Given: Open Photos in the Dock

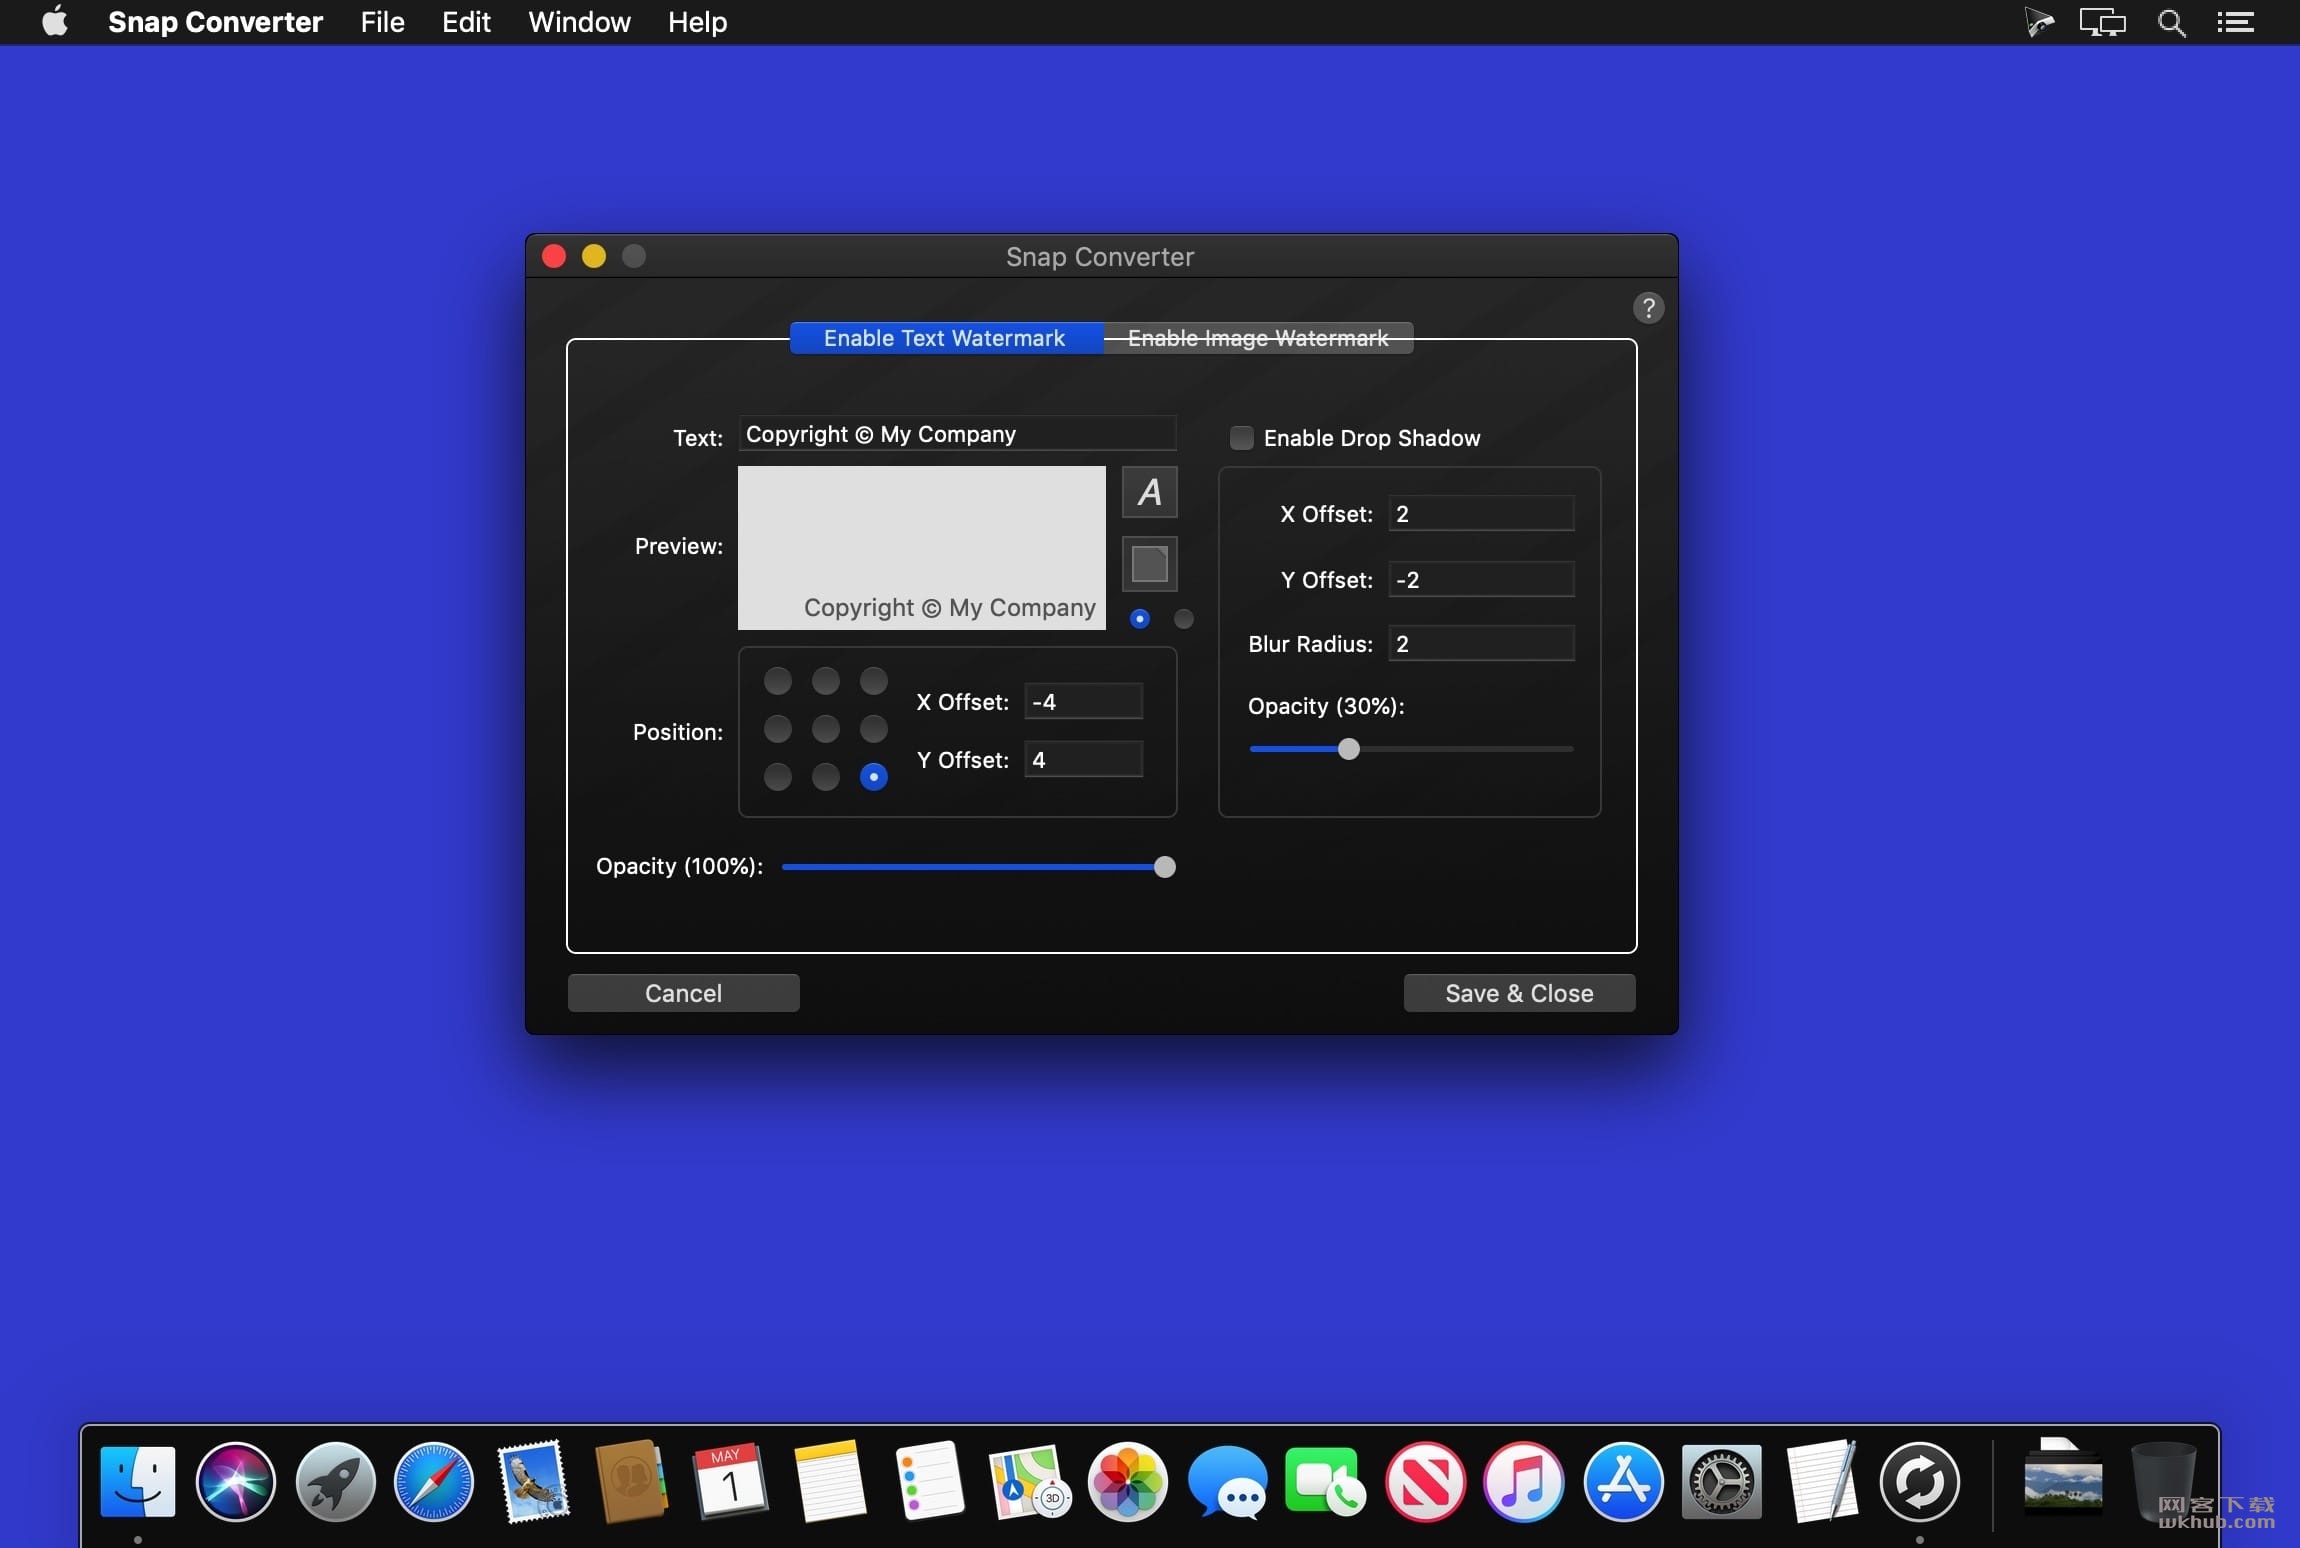Looking at the screenshot, I should pos(1127,1481).
